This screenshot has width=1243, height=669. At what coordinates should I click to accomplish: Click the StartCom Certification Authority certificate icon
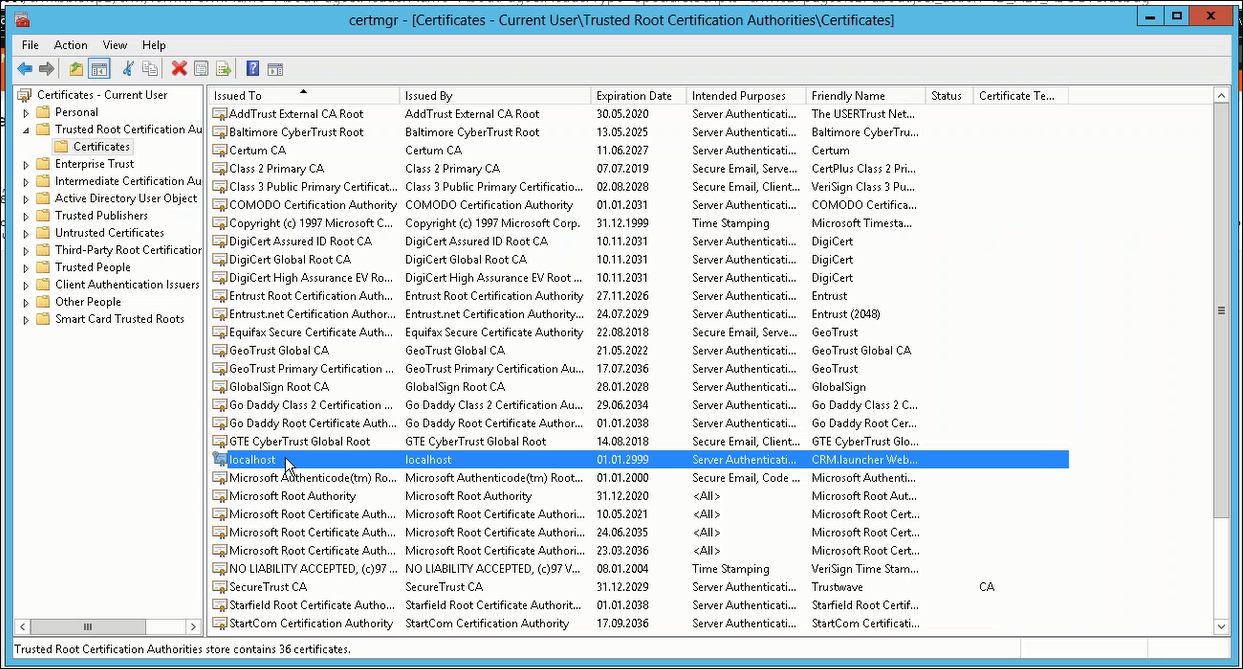pos(220,623)
